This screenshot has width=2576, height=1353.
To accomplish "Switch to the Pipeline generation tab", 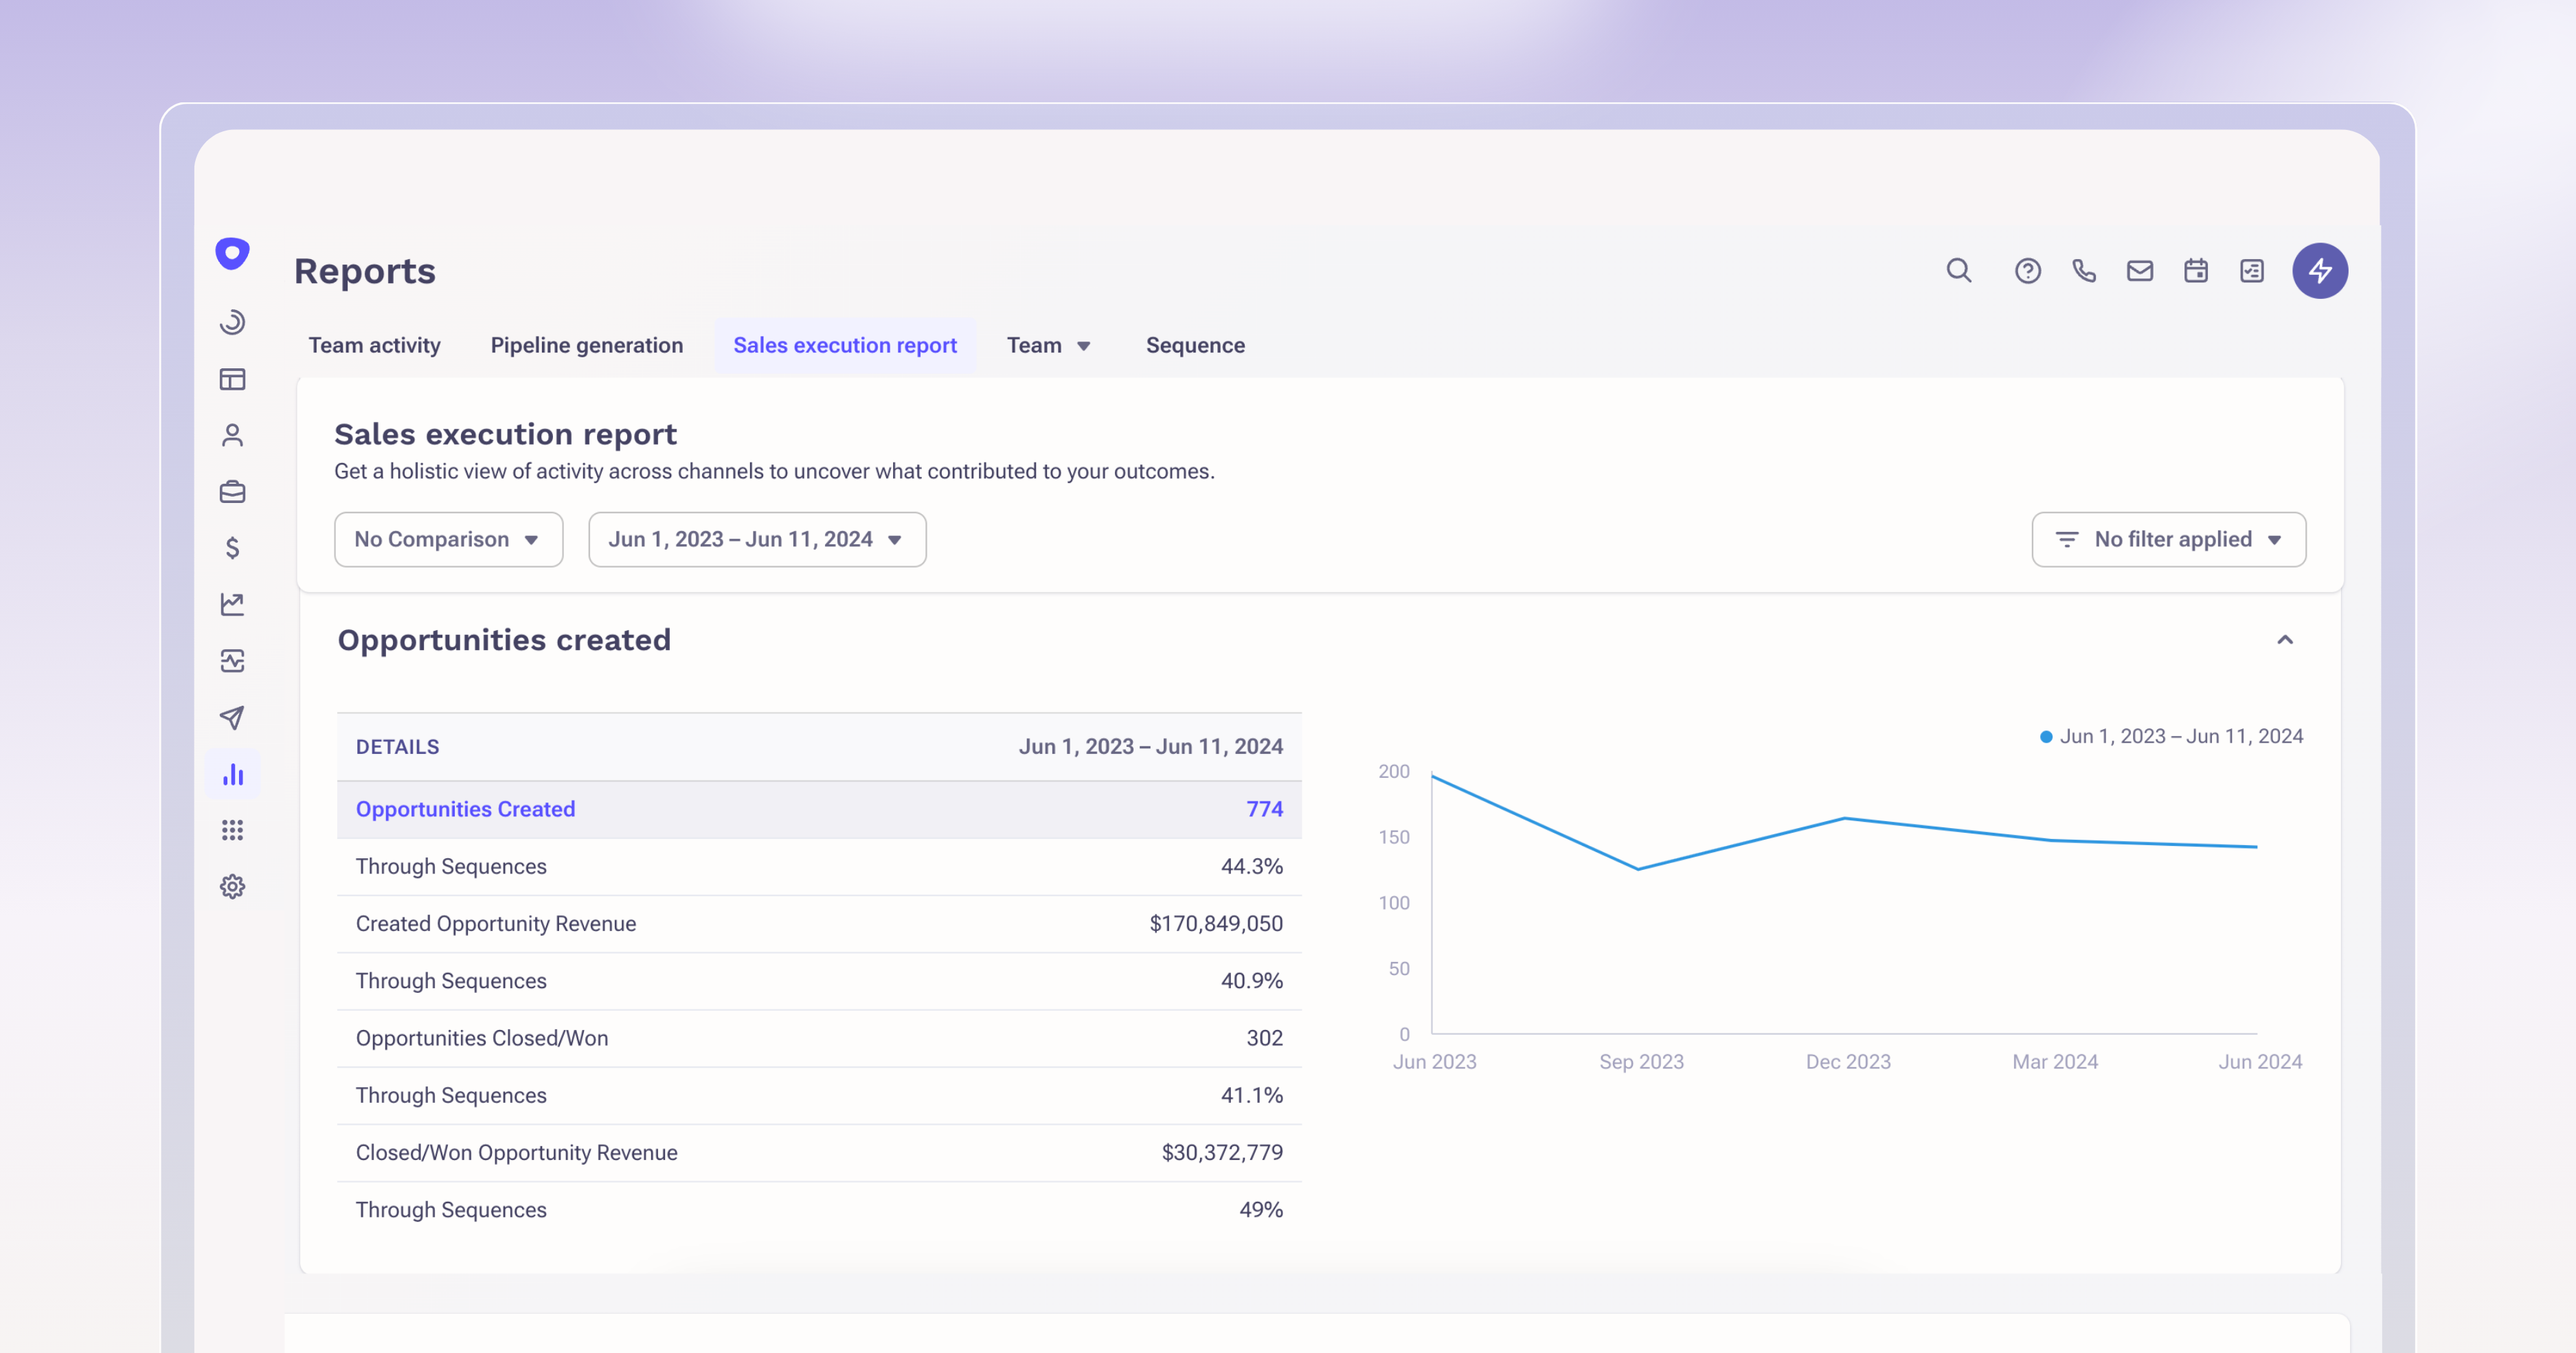I will pyautogui.click(x=587, y=345).
